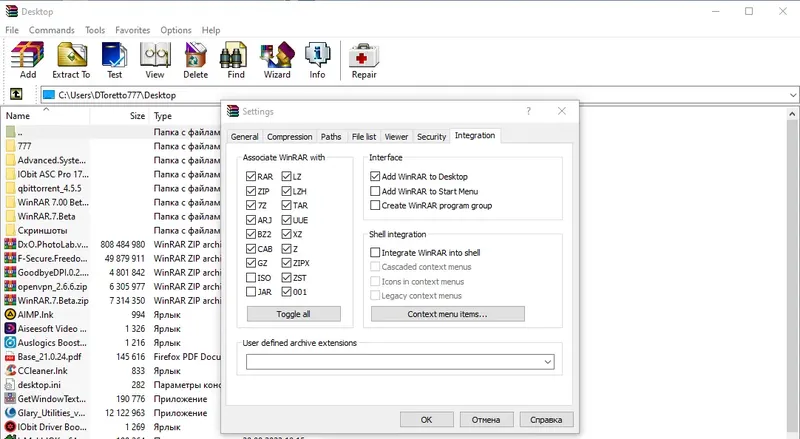Click the Delete toolbar icon
This screenshot has width=800, height=439.
click(195, 55)
